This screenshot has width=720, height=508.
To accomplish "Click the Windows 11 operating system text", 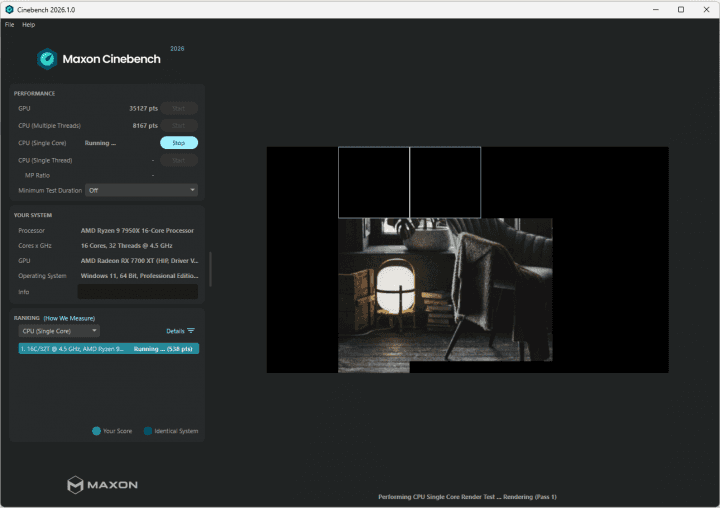I will tap(140, 276).
